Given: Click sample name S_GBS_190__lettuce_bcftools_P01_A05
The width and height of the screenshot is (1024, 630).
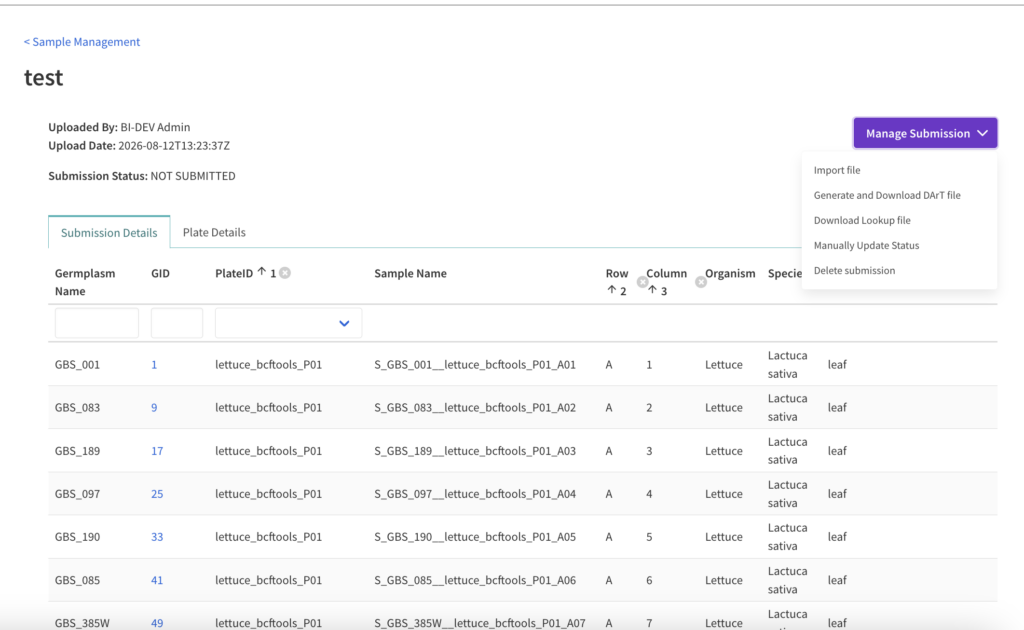Looking at the screenshot, I should (475, 537).
